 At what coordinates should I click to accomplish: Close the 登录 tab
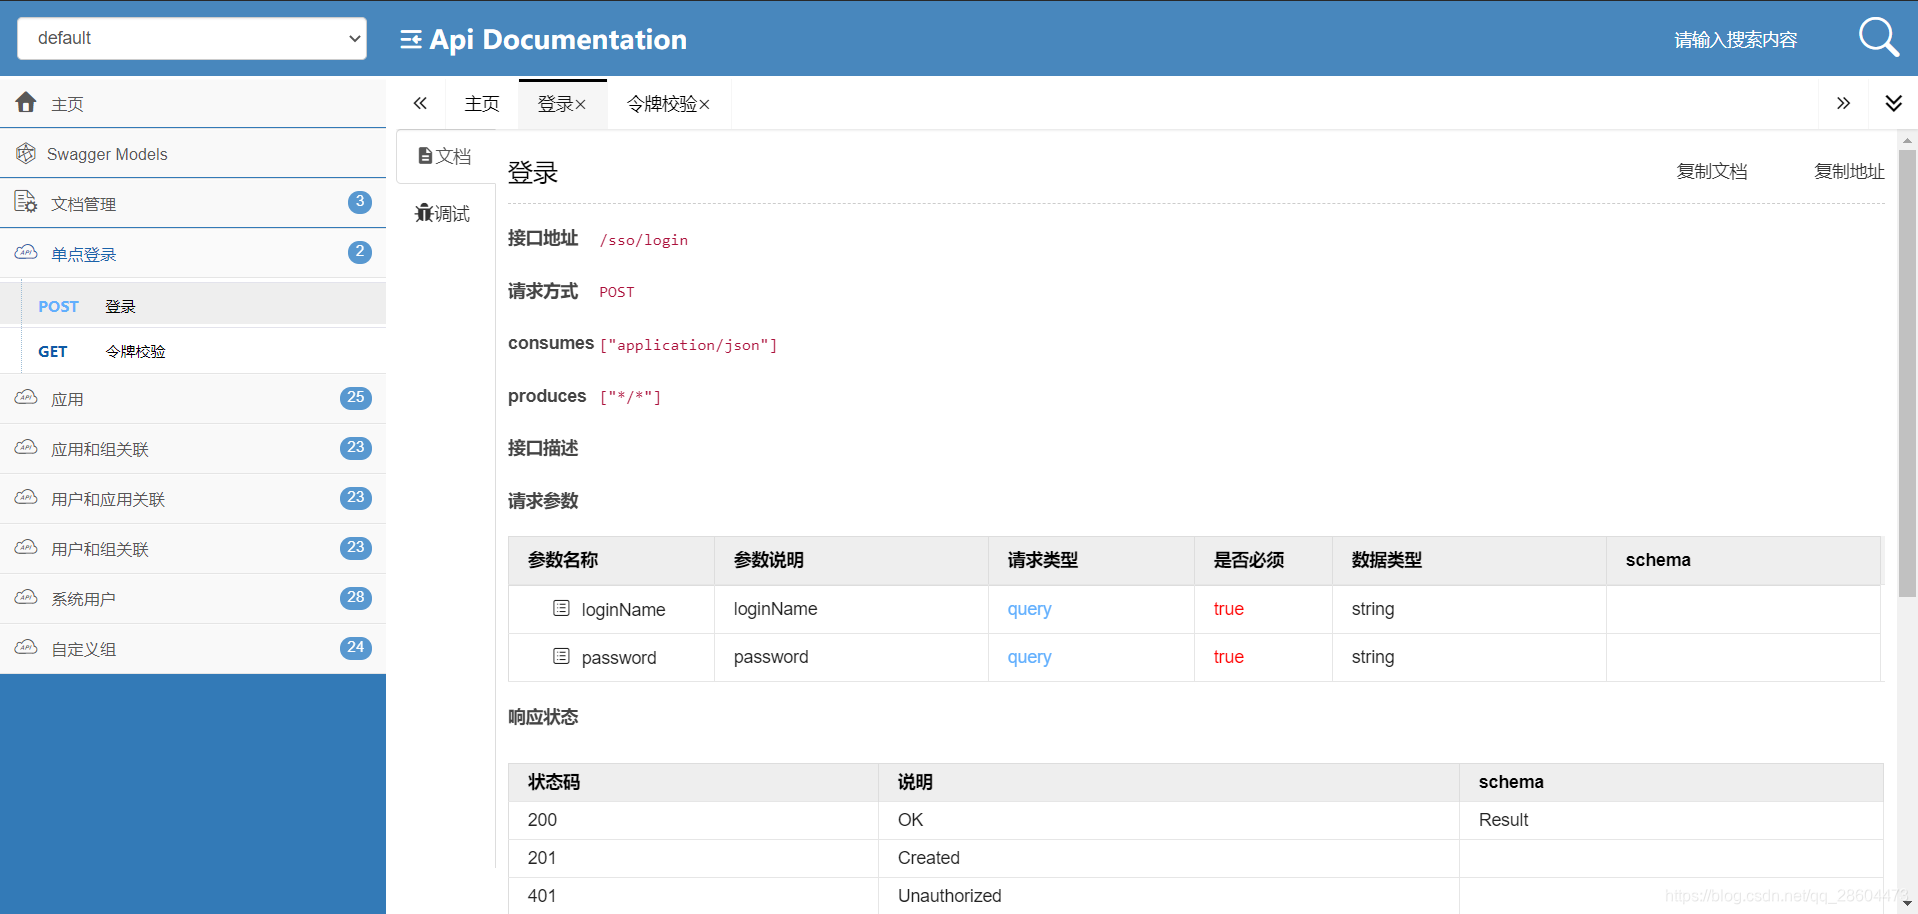(581, 105)
